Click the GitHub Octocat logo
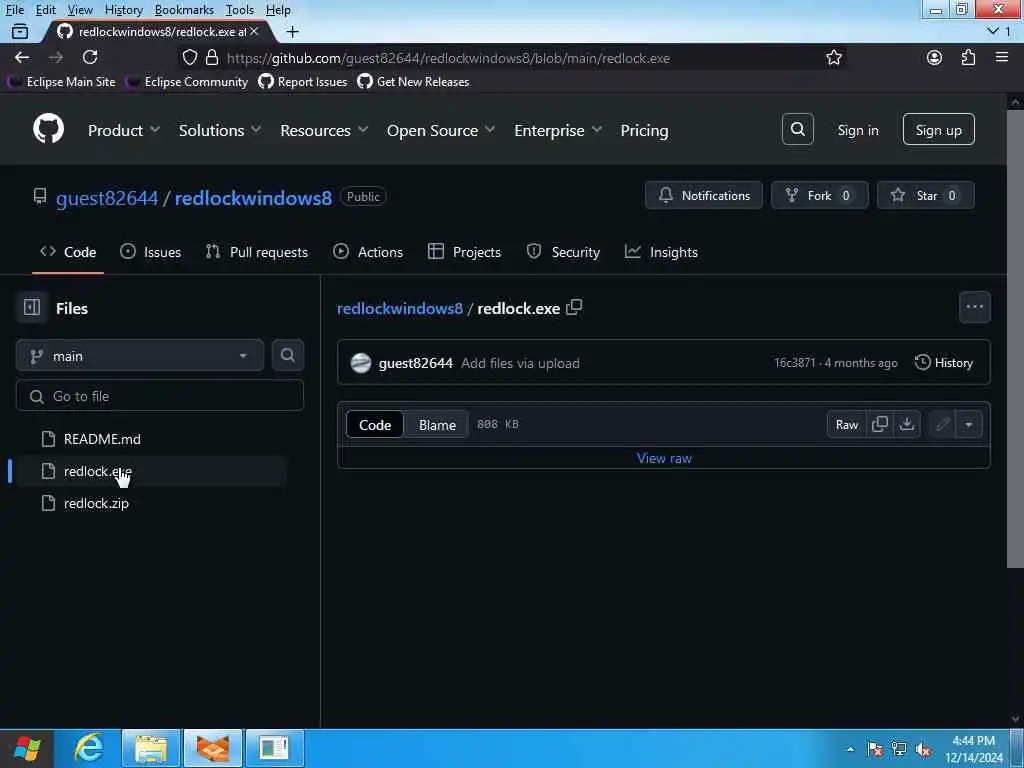Viewport: 1024px width, 768px height. (48, 129)
